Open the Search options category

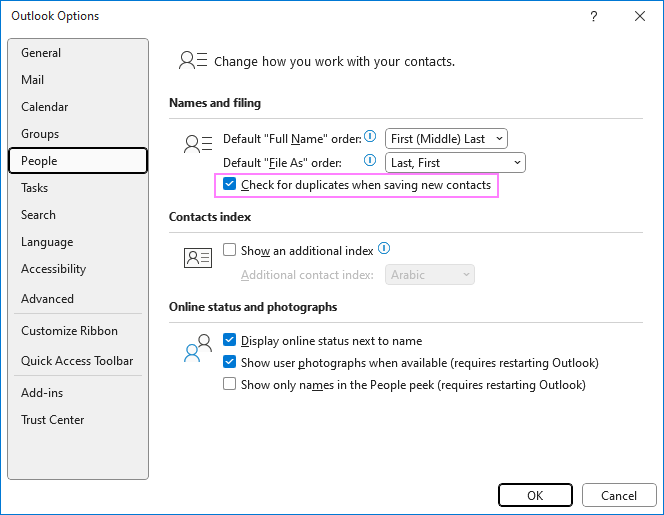(78, 215)
